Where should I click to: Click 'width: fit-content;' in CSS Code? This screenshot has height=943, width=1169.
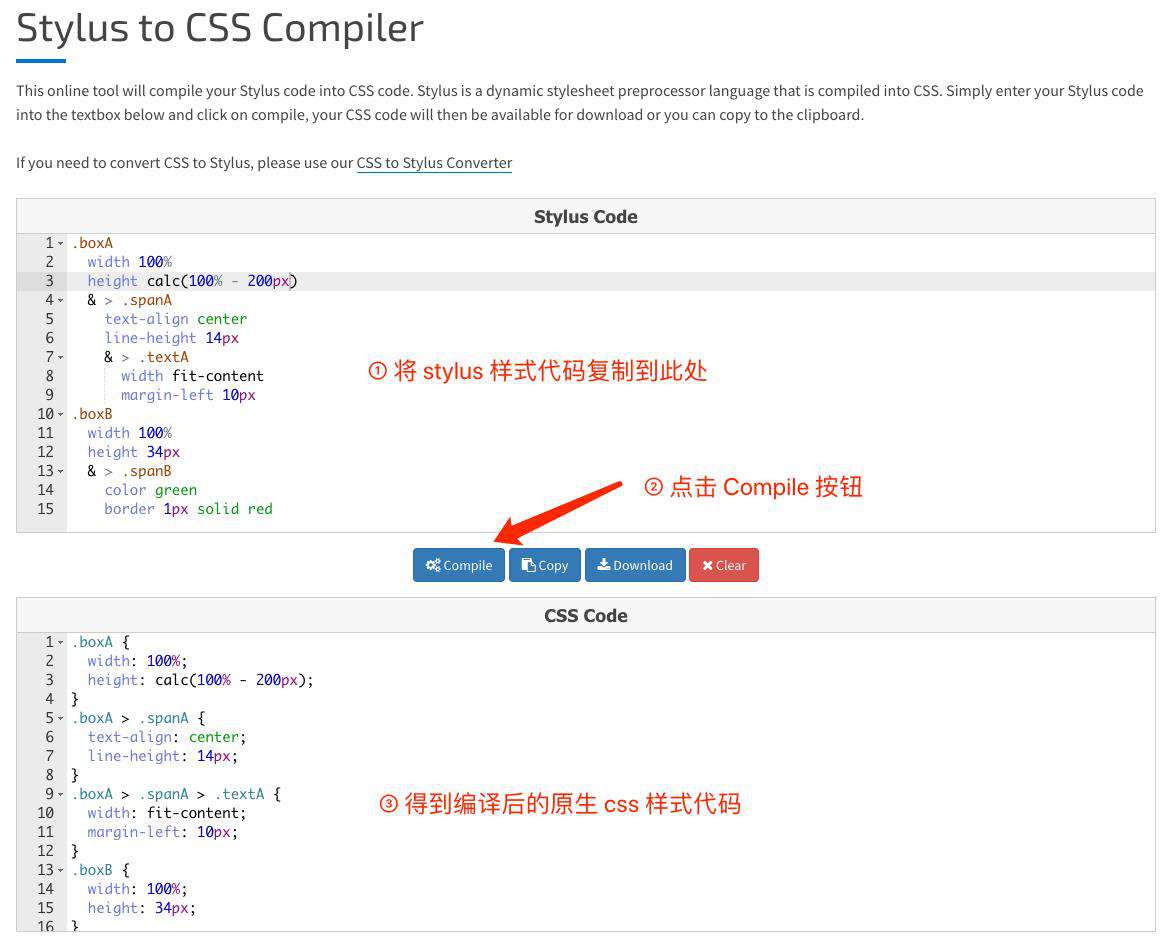tap(167, 813)
